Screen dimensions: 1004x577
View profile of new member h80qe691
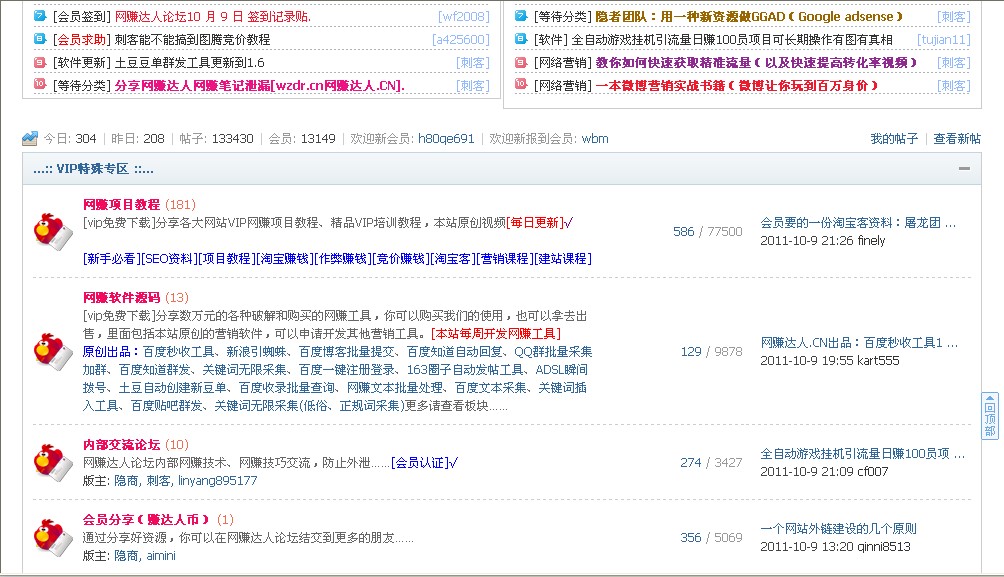[445, 139]
